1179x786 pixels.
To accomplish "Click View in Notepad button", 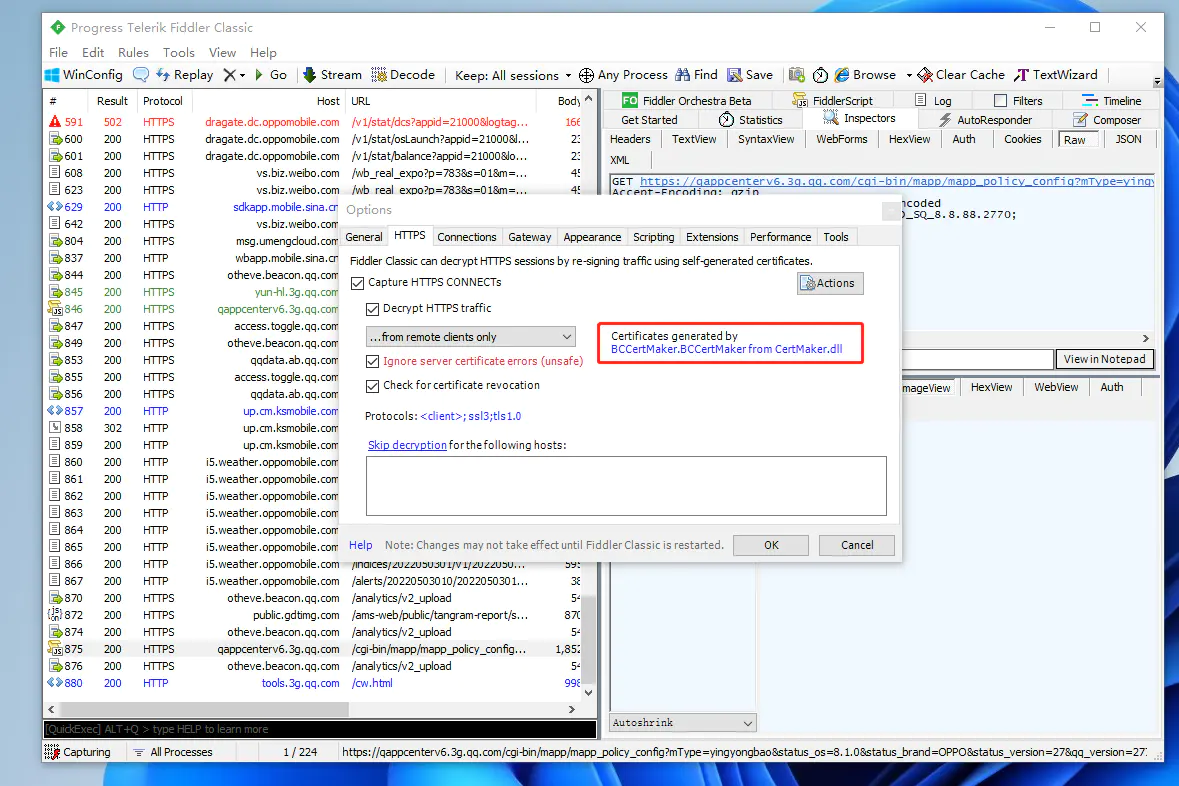I will (1104, 359).
